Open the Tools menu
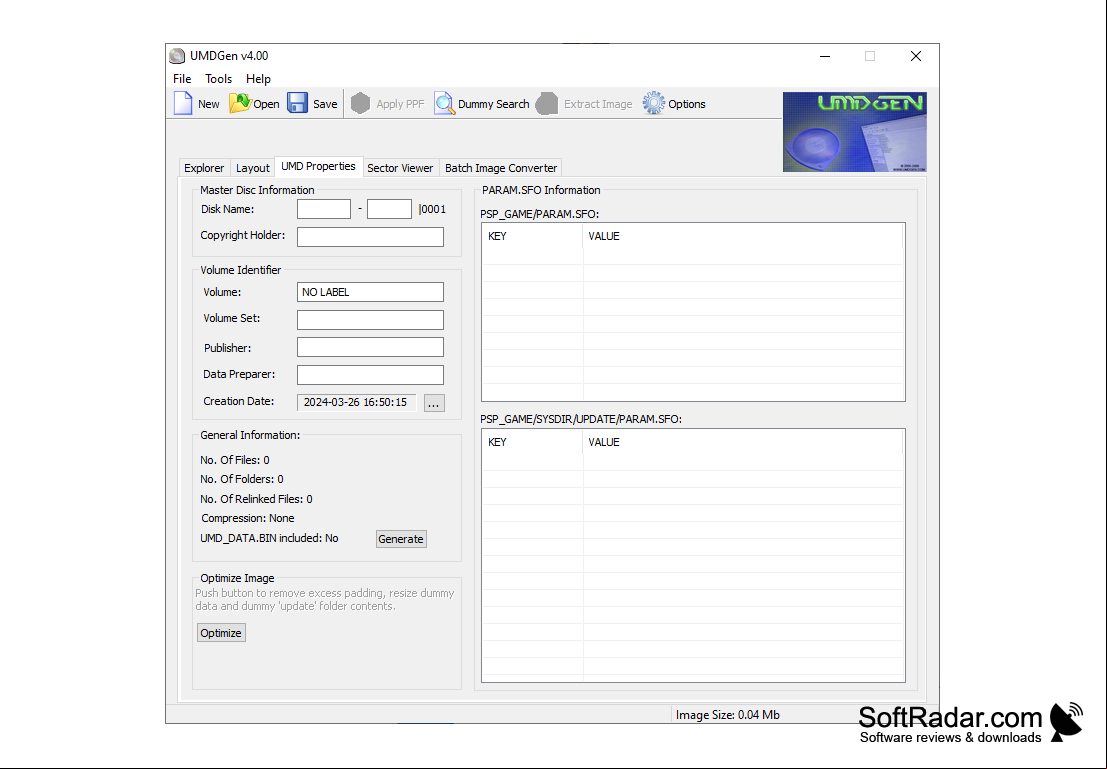The height and width of the screenshot is (769, 1107). pyautogui.click(x=218, y=79)
